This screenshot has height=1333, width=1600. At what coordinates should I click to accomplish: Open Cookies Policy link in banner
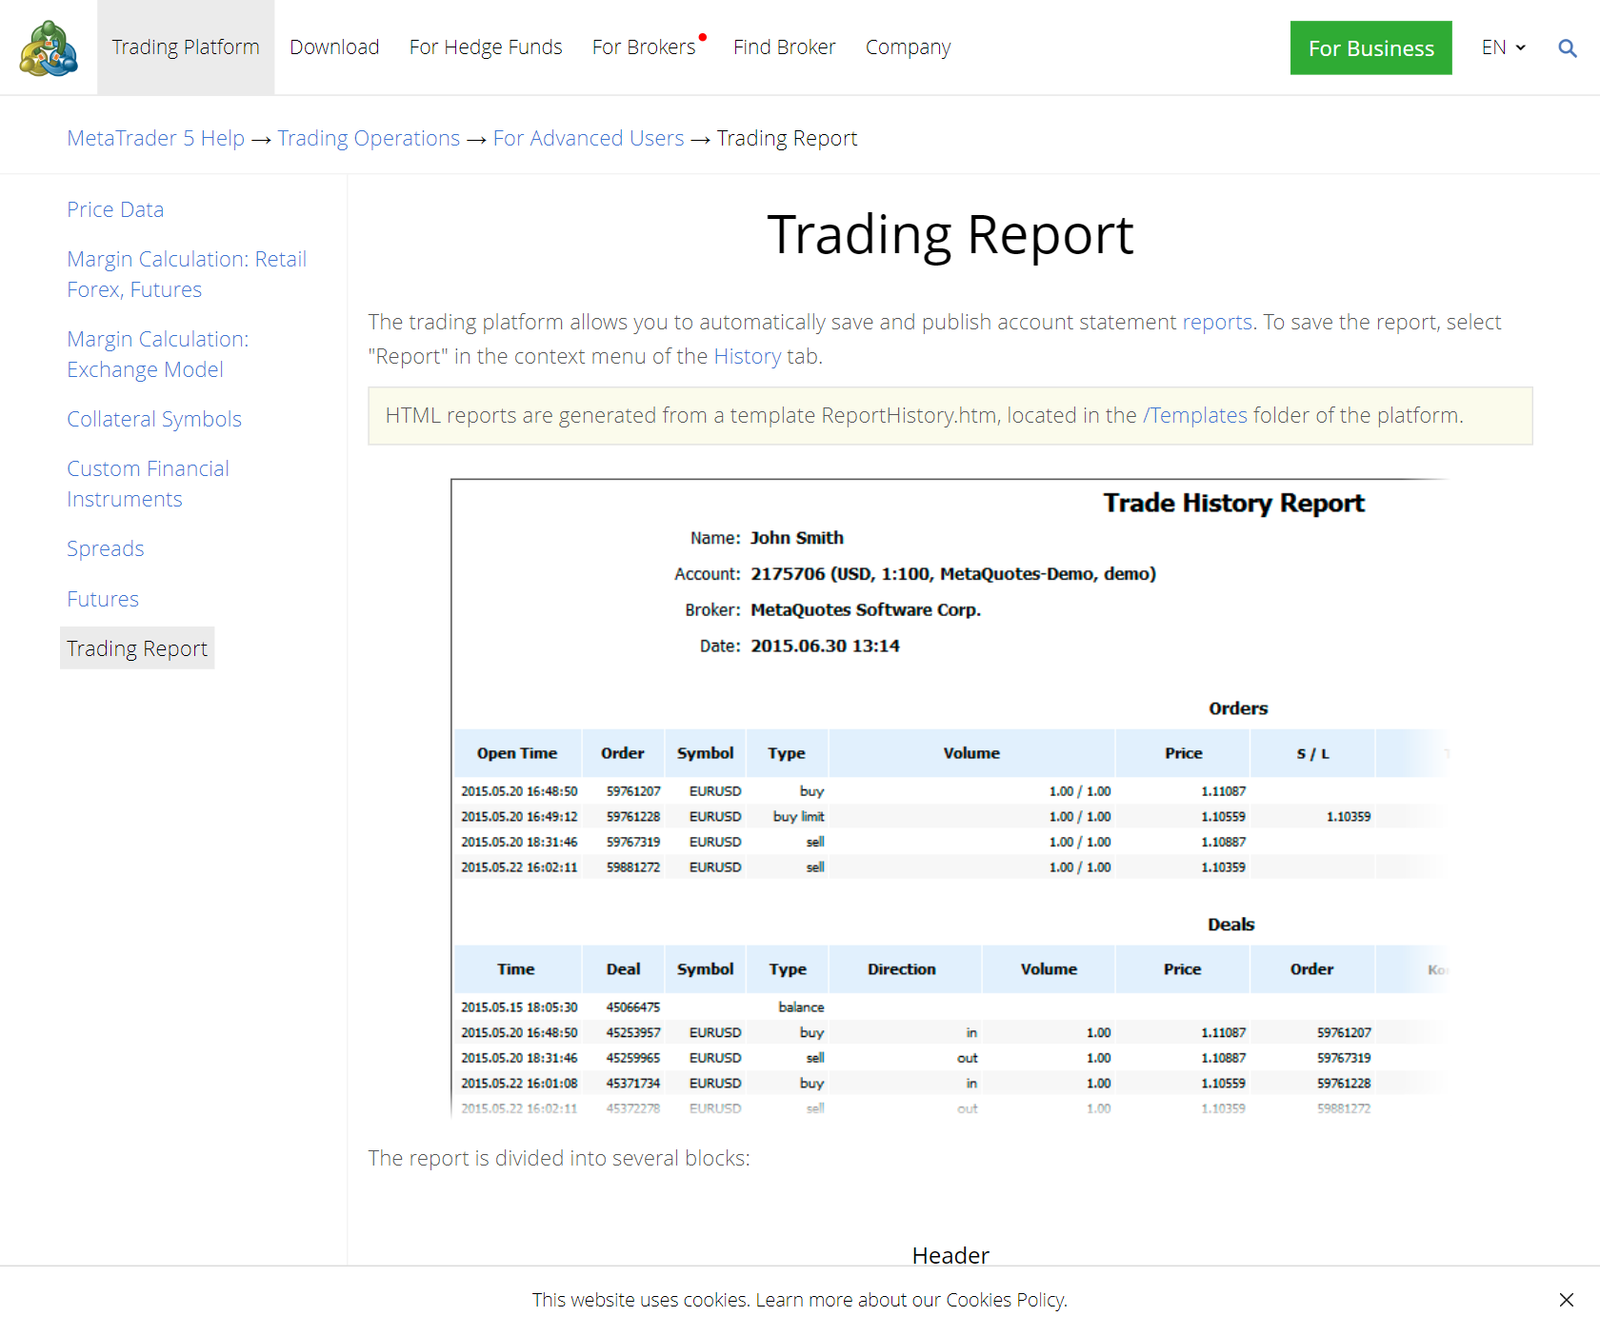(x=1004, y=1299)
